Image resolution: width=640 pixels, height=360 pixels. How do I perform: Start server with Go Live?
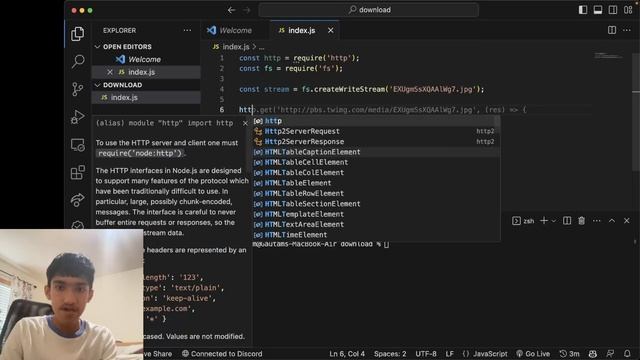533,354
